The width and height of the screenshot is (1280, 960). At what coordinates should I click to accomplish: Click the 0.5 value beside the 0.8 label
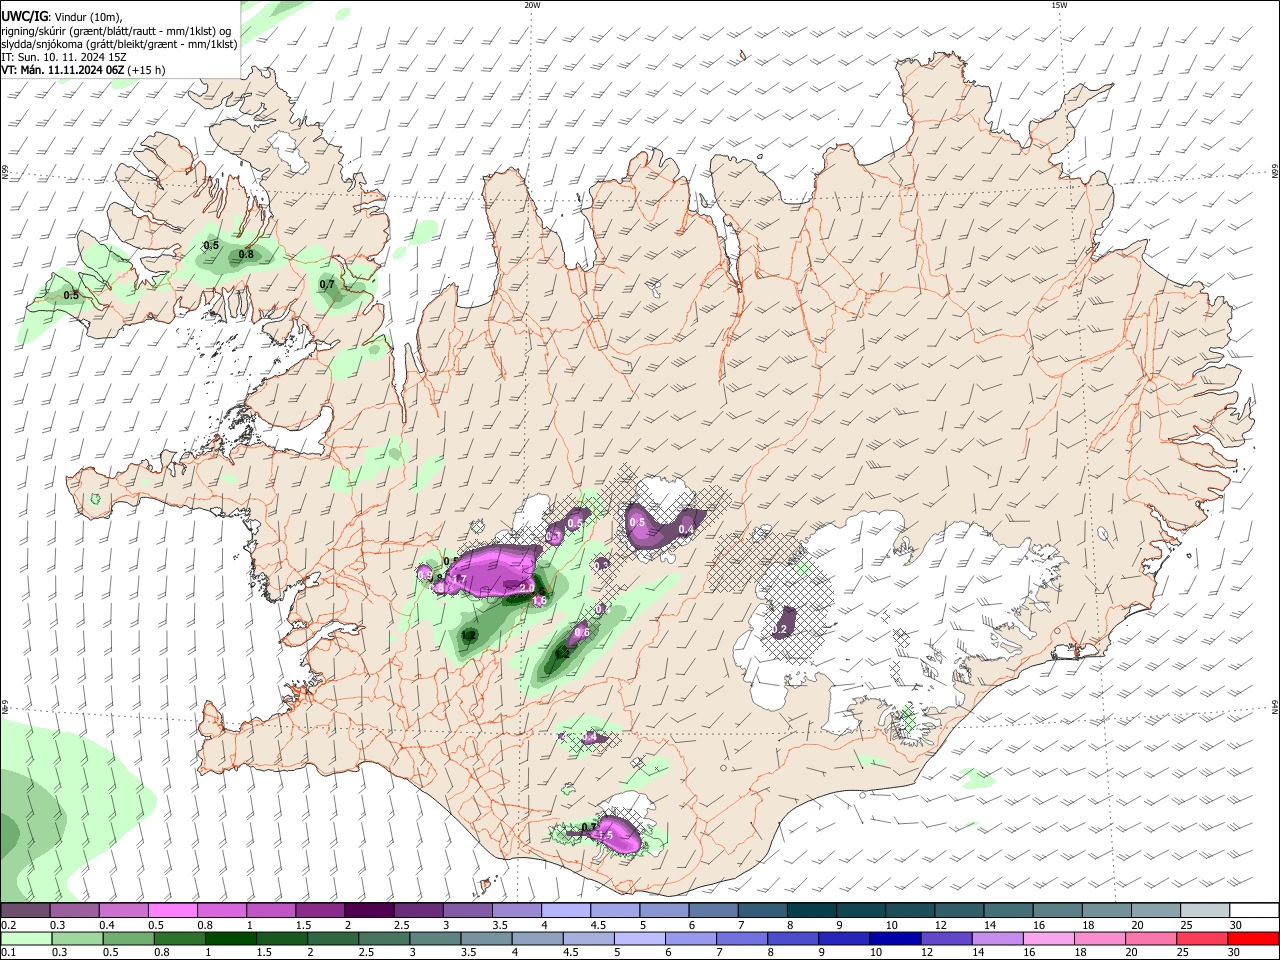pyautogui.click(x=211, y=245)
